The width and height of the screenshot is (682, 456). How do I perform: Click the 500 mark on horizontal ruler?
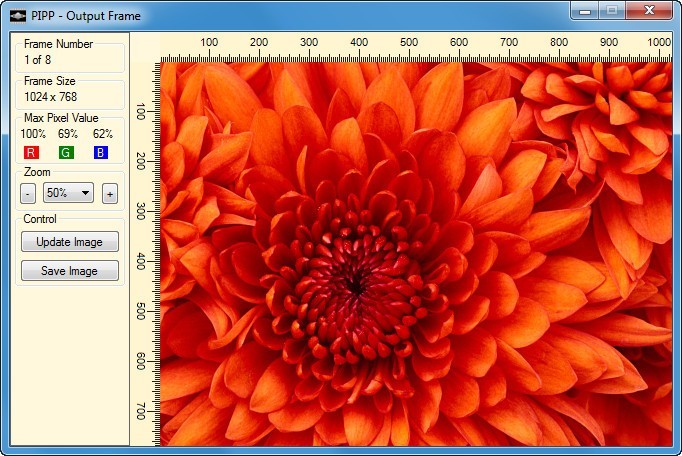point(409,42)
